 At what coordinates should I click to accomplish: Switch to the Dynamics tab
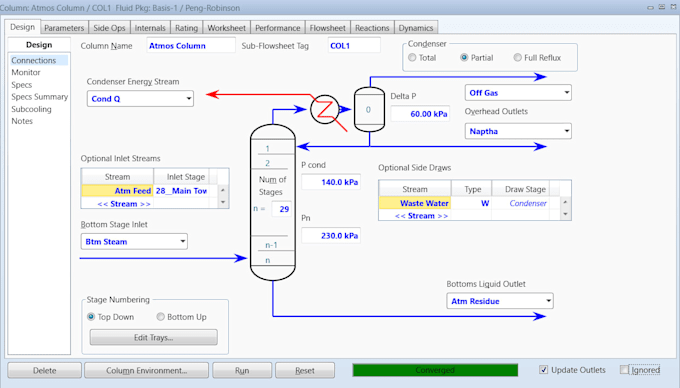416,28
